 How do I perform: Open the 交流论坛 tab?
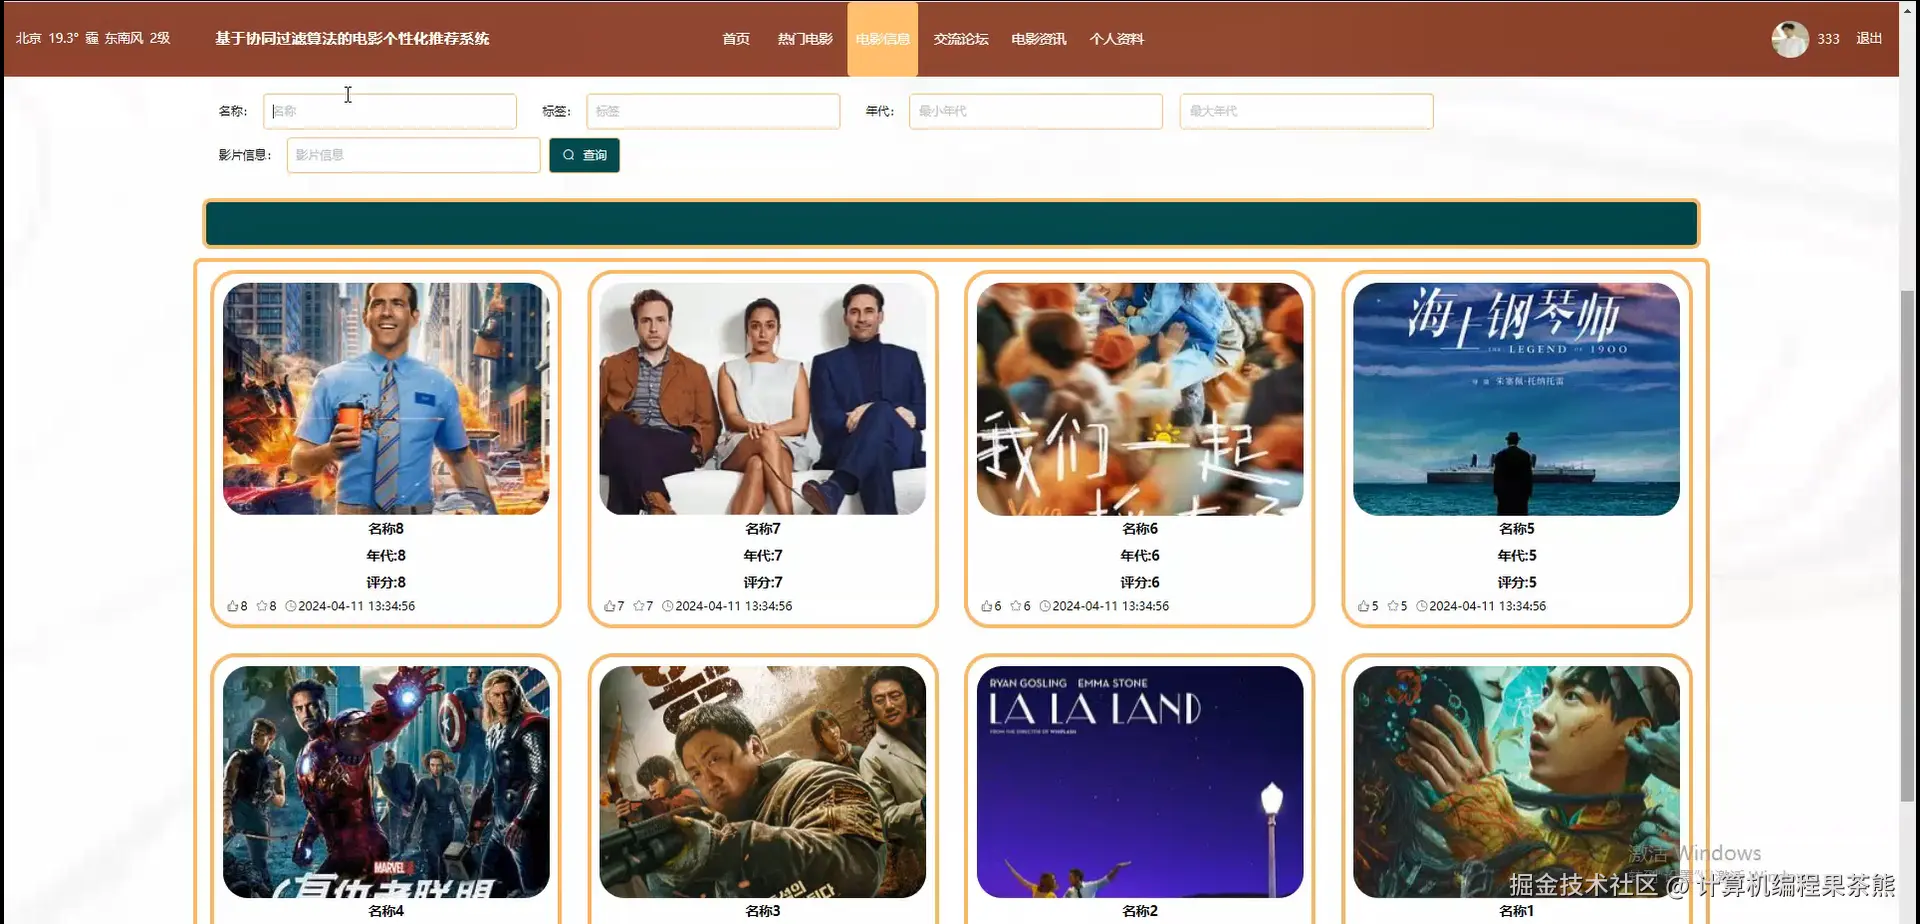(961, 39)
